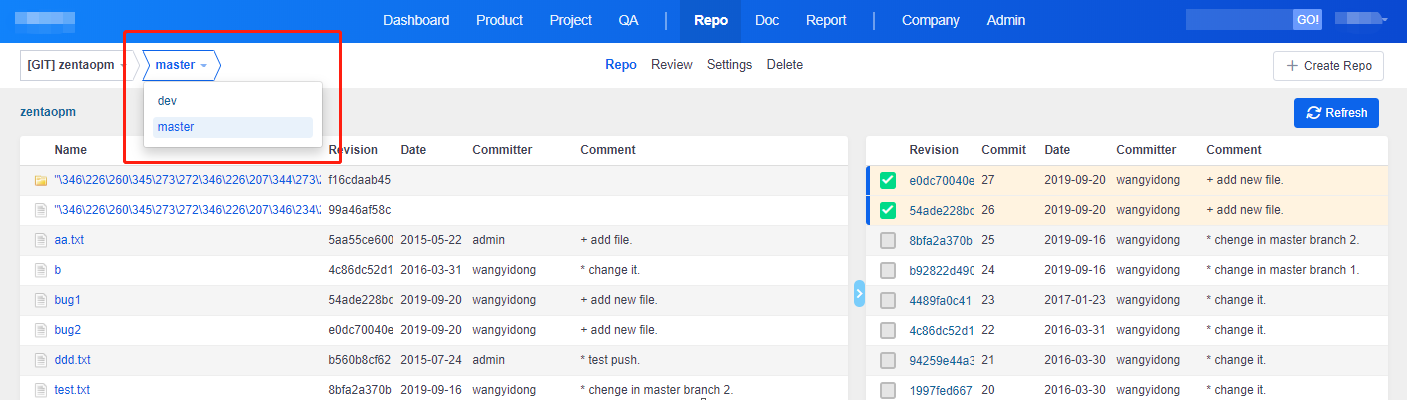Screen dimensions: 1407x400
Task: Click the file icon beside bug1
Action: (41, 300)
